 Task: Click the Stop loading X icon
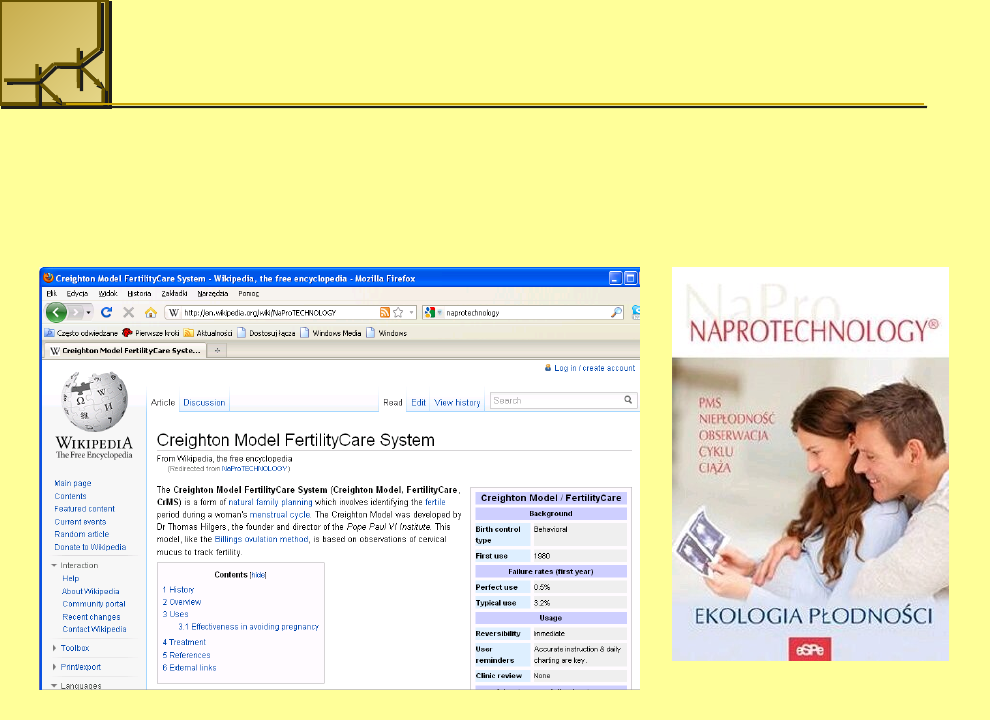click(128, 312)
